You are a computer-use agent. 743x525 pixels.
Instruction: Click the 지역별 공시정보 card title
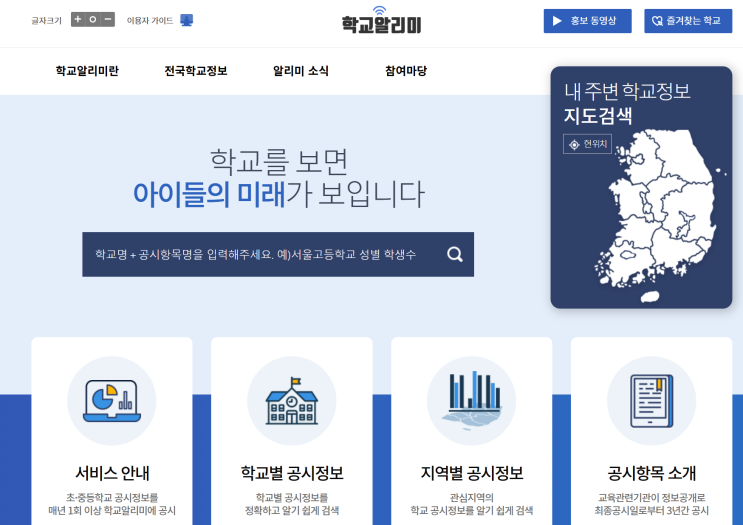[x=472, y=473]
